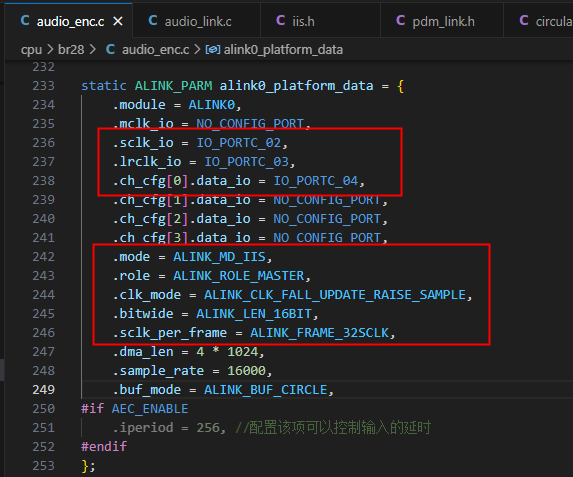The image size is (573, 477).
Task: Select the audio_enc.c tab
Action: (x=68, y=20)
